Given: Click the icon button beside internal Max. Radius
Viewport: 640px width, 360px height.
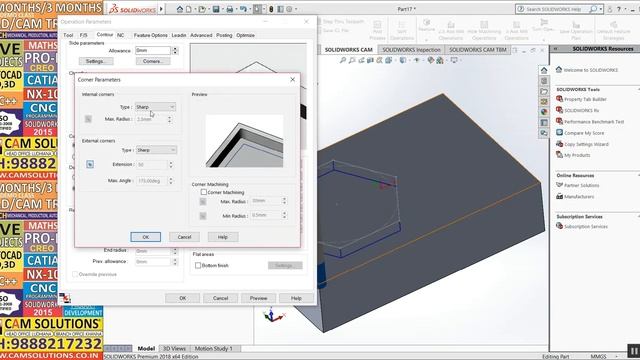Looking at the screenshot, I should pos(88,119).
